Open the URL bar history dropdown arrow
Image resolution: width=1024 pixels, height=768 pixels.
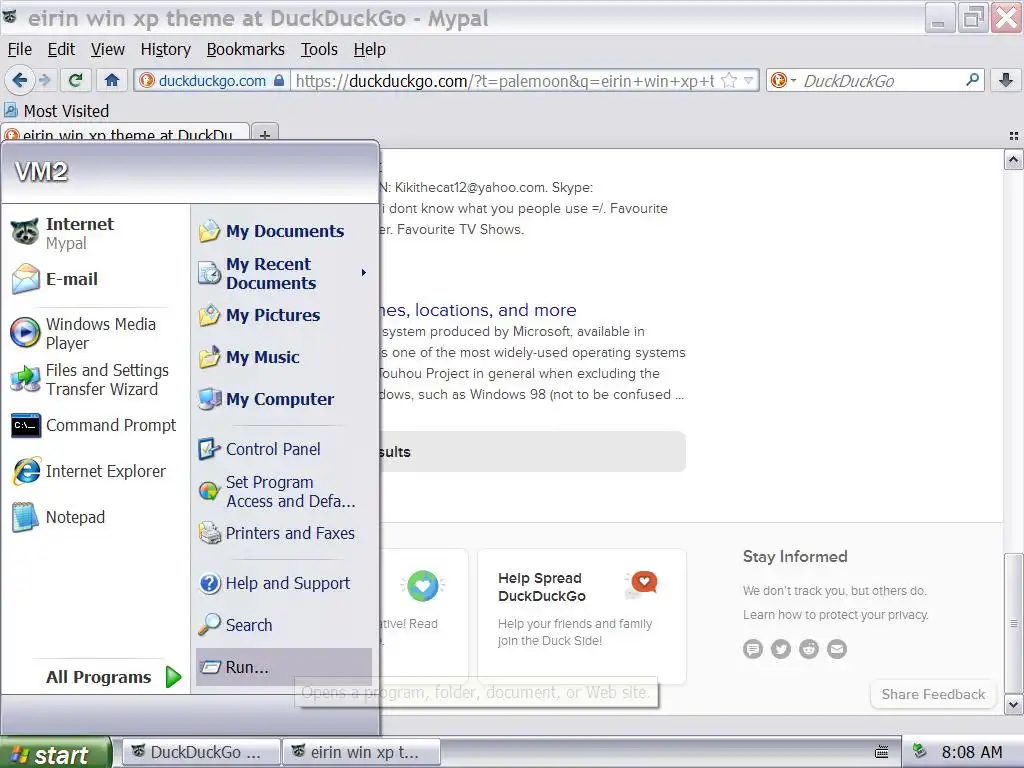(748, 80)
